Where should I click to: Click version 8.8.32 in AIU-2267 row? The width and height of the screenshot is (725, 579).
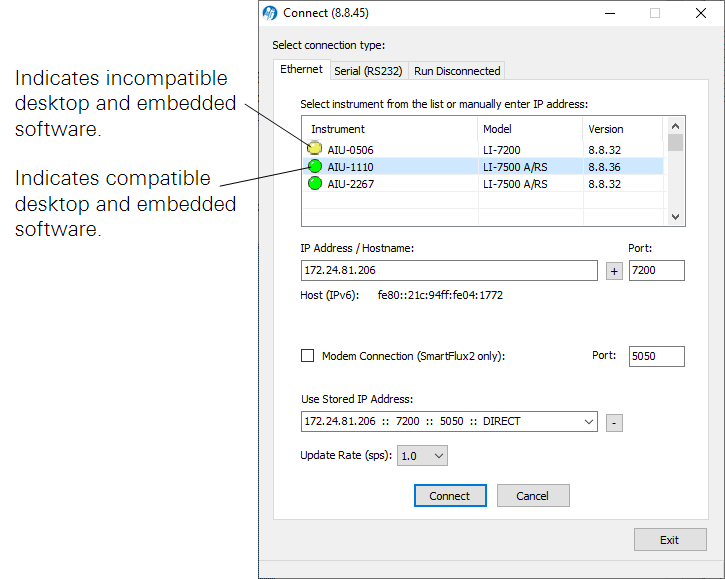[x=604, y=184]
